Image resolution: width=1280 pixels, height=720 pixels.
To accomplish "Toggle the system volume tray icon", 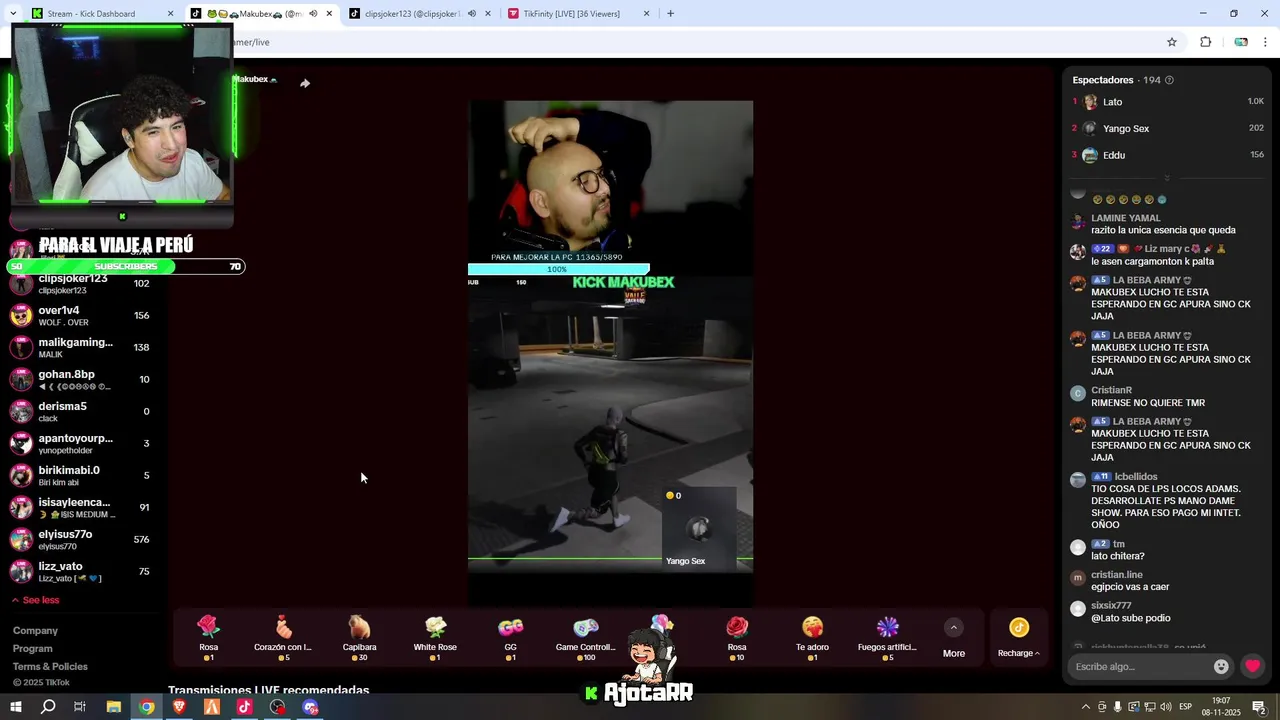I will click(x=1166, y=707).
